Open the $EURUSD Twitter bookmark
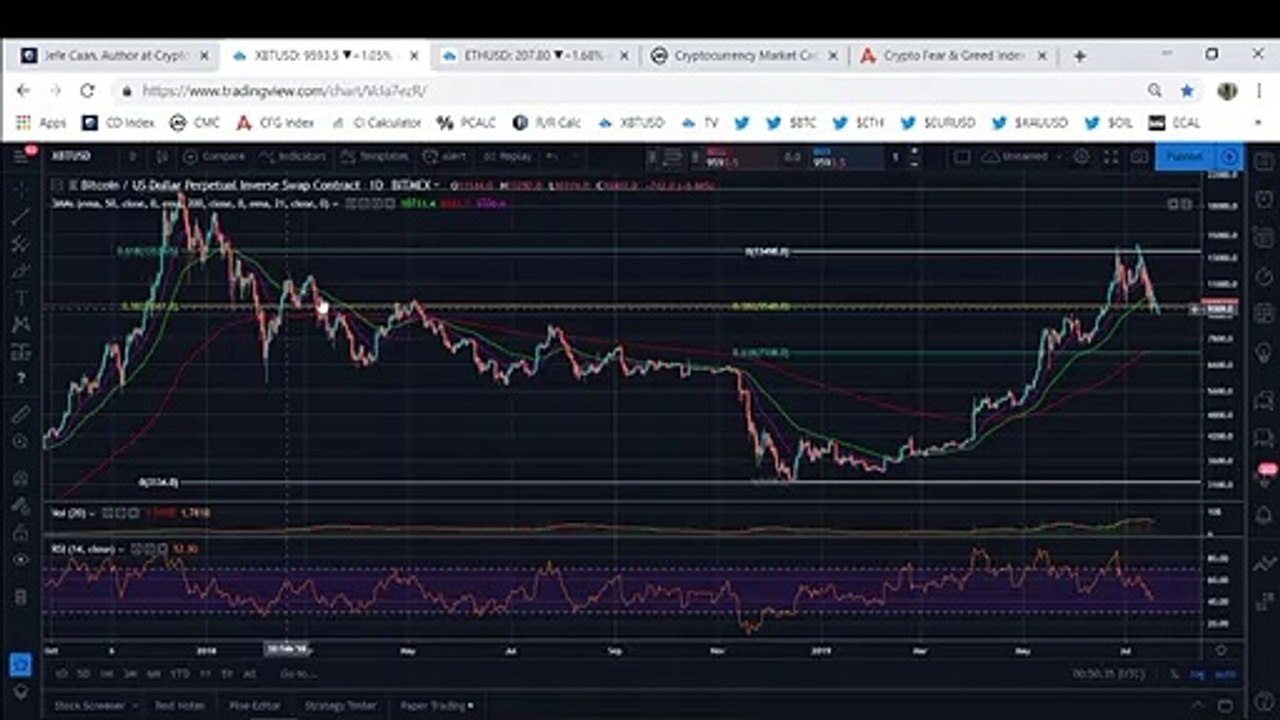Screen dimensions: 1280x720 [937, 123]
